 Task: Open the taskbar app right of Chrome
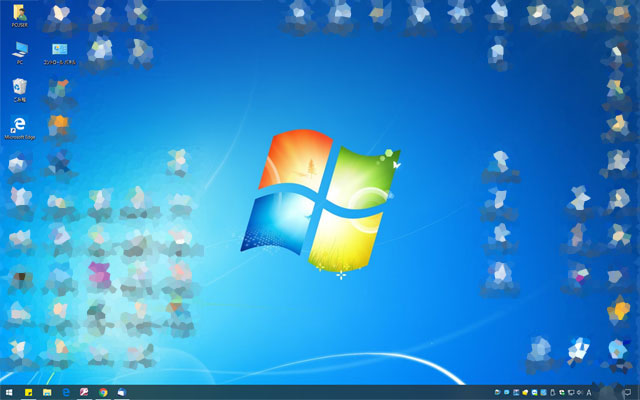121,392
